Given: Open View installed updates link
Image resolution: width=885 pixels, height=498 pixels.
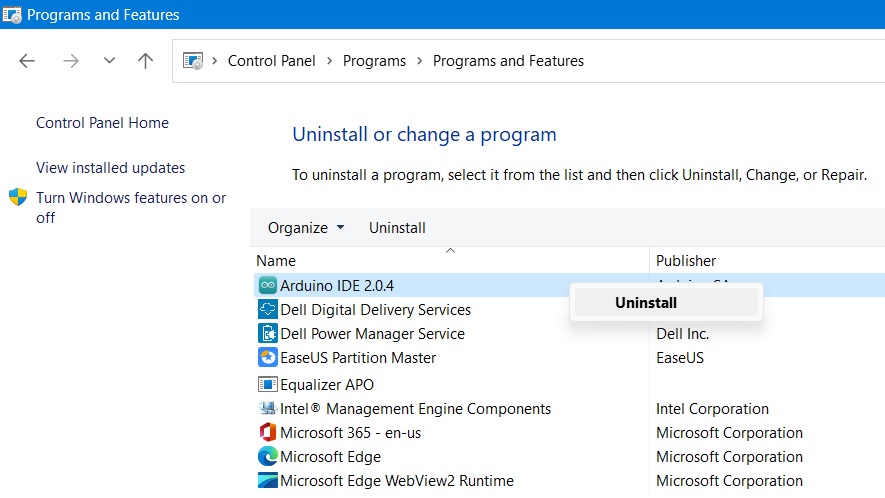Looking at the screenshot, I should (111, 168).
